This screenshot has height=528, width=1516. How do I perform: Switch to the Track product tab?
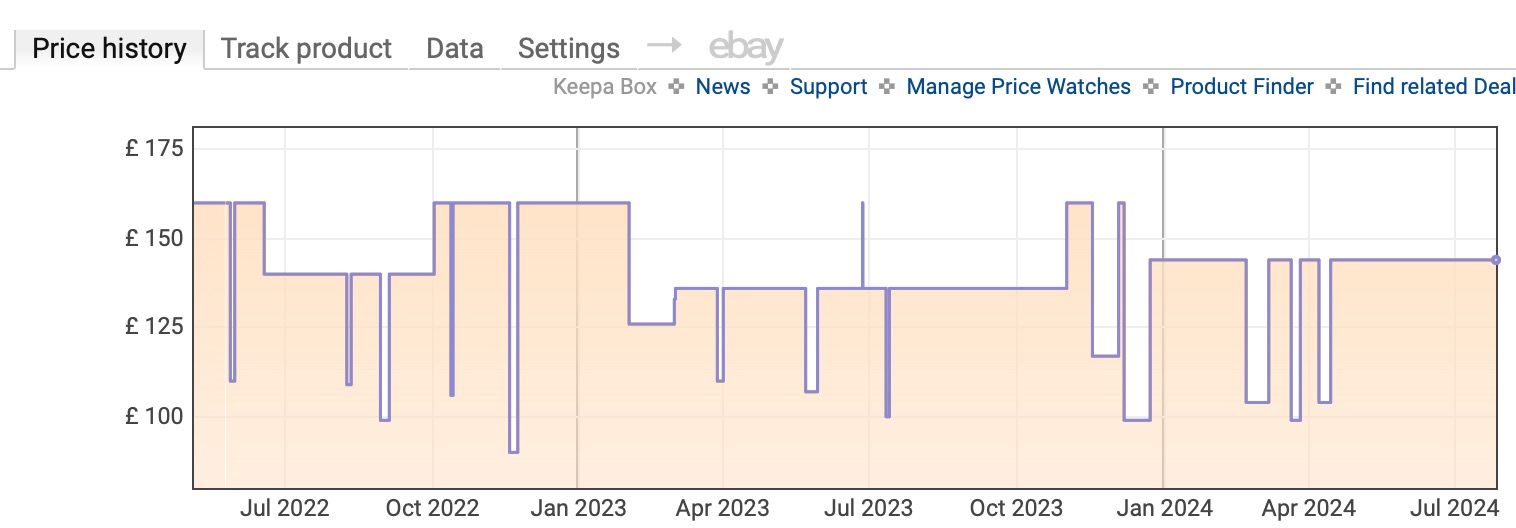[306, 48]
